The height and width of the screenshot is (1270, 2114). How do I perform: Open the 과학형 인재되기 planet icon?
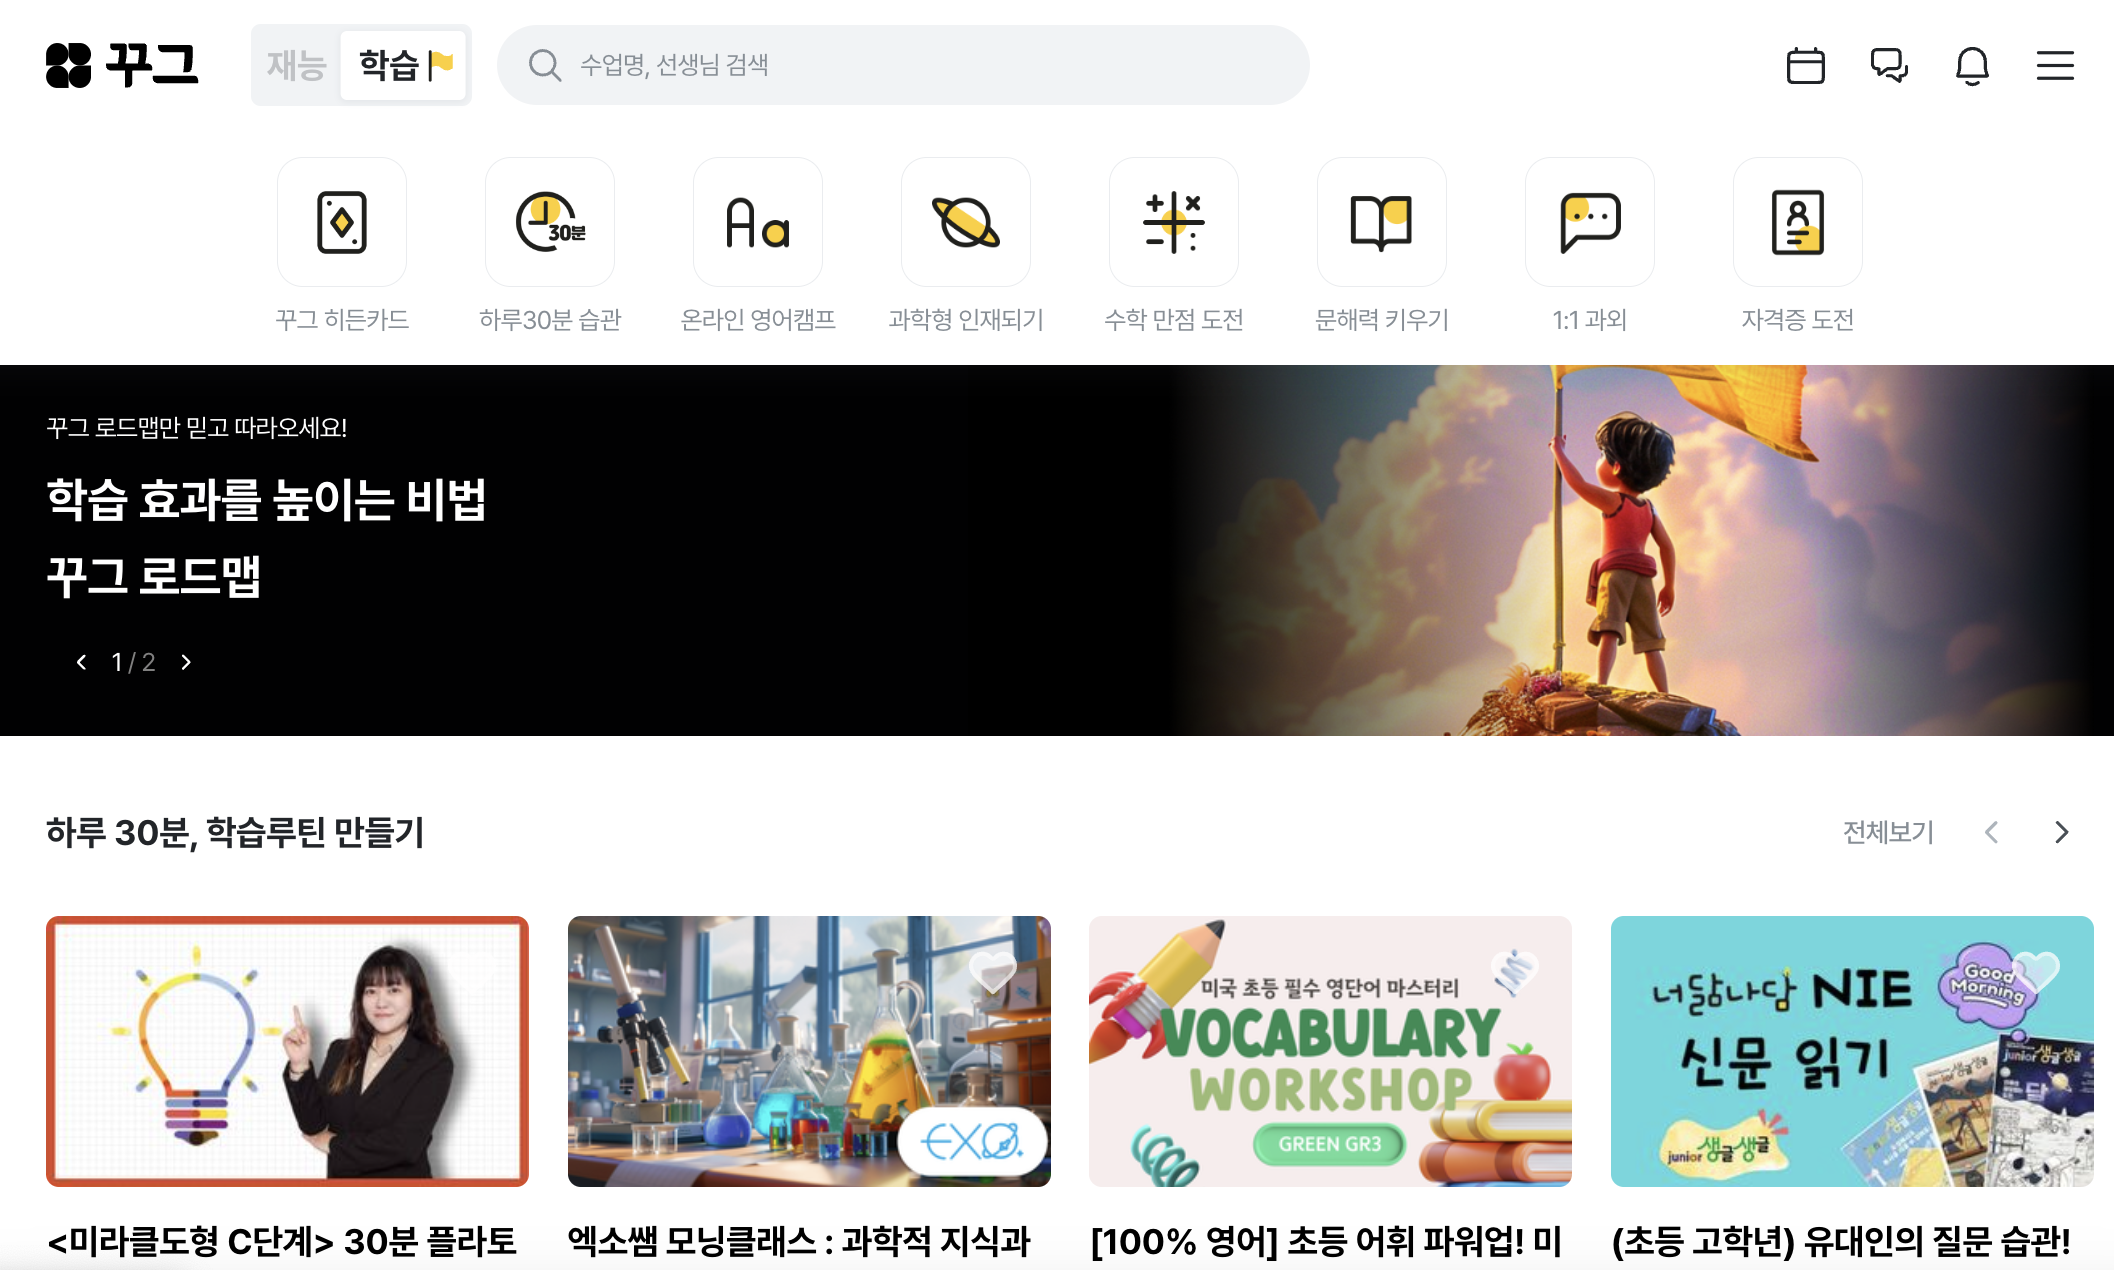coord(966,222)
